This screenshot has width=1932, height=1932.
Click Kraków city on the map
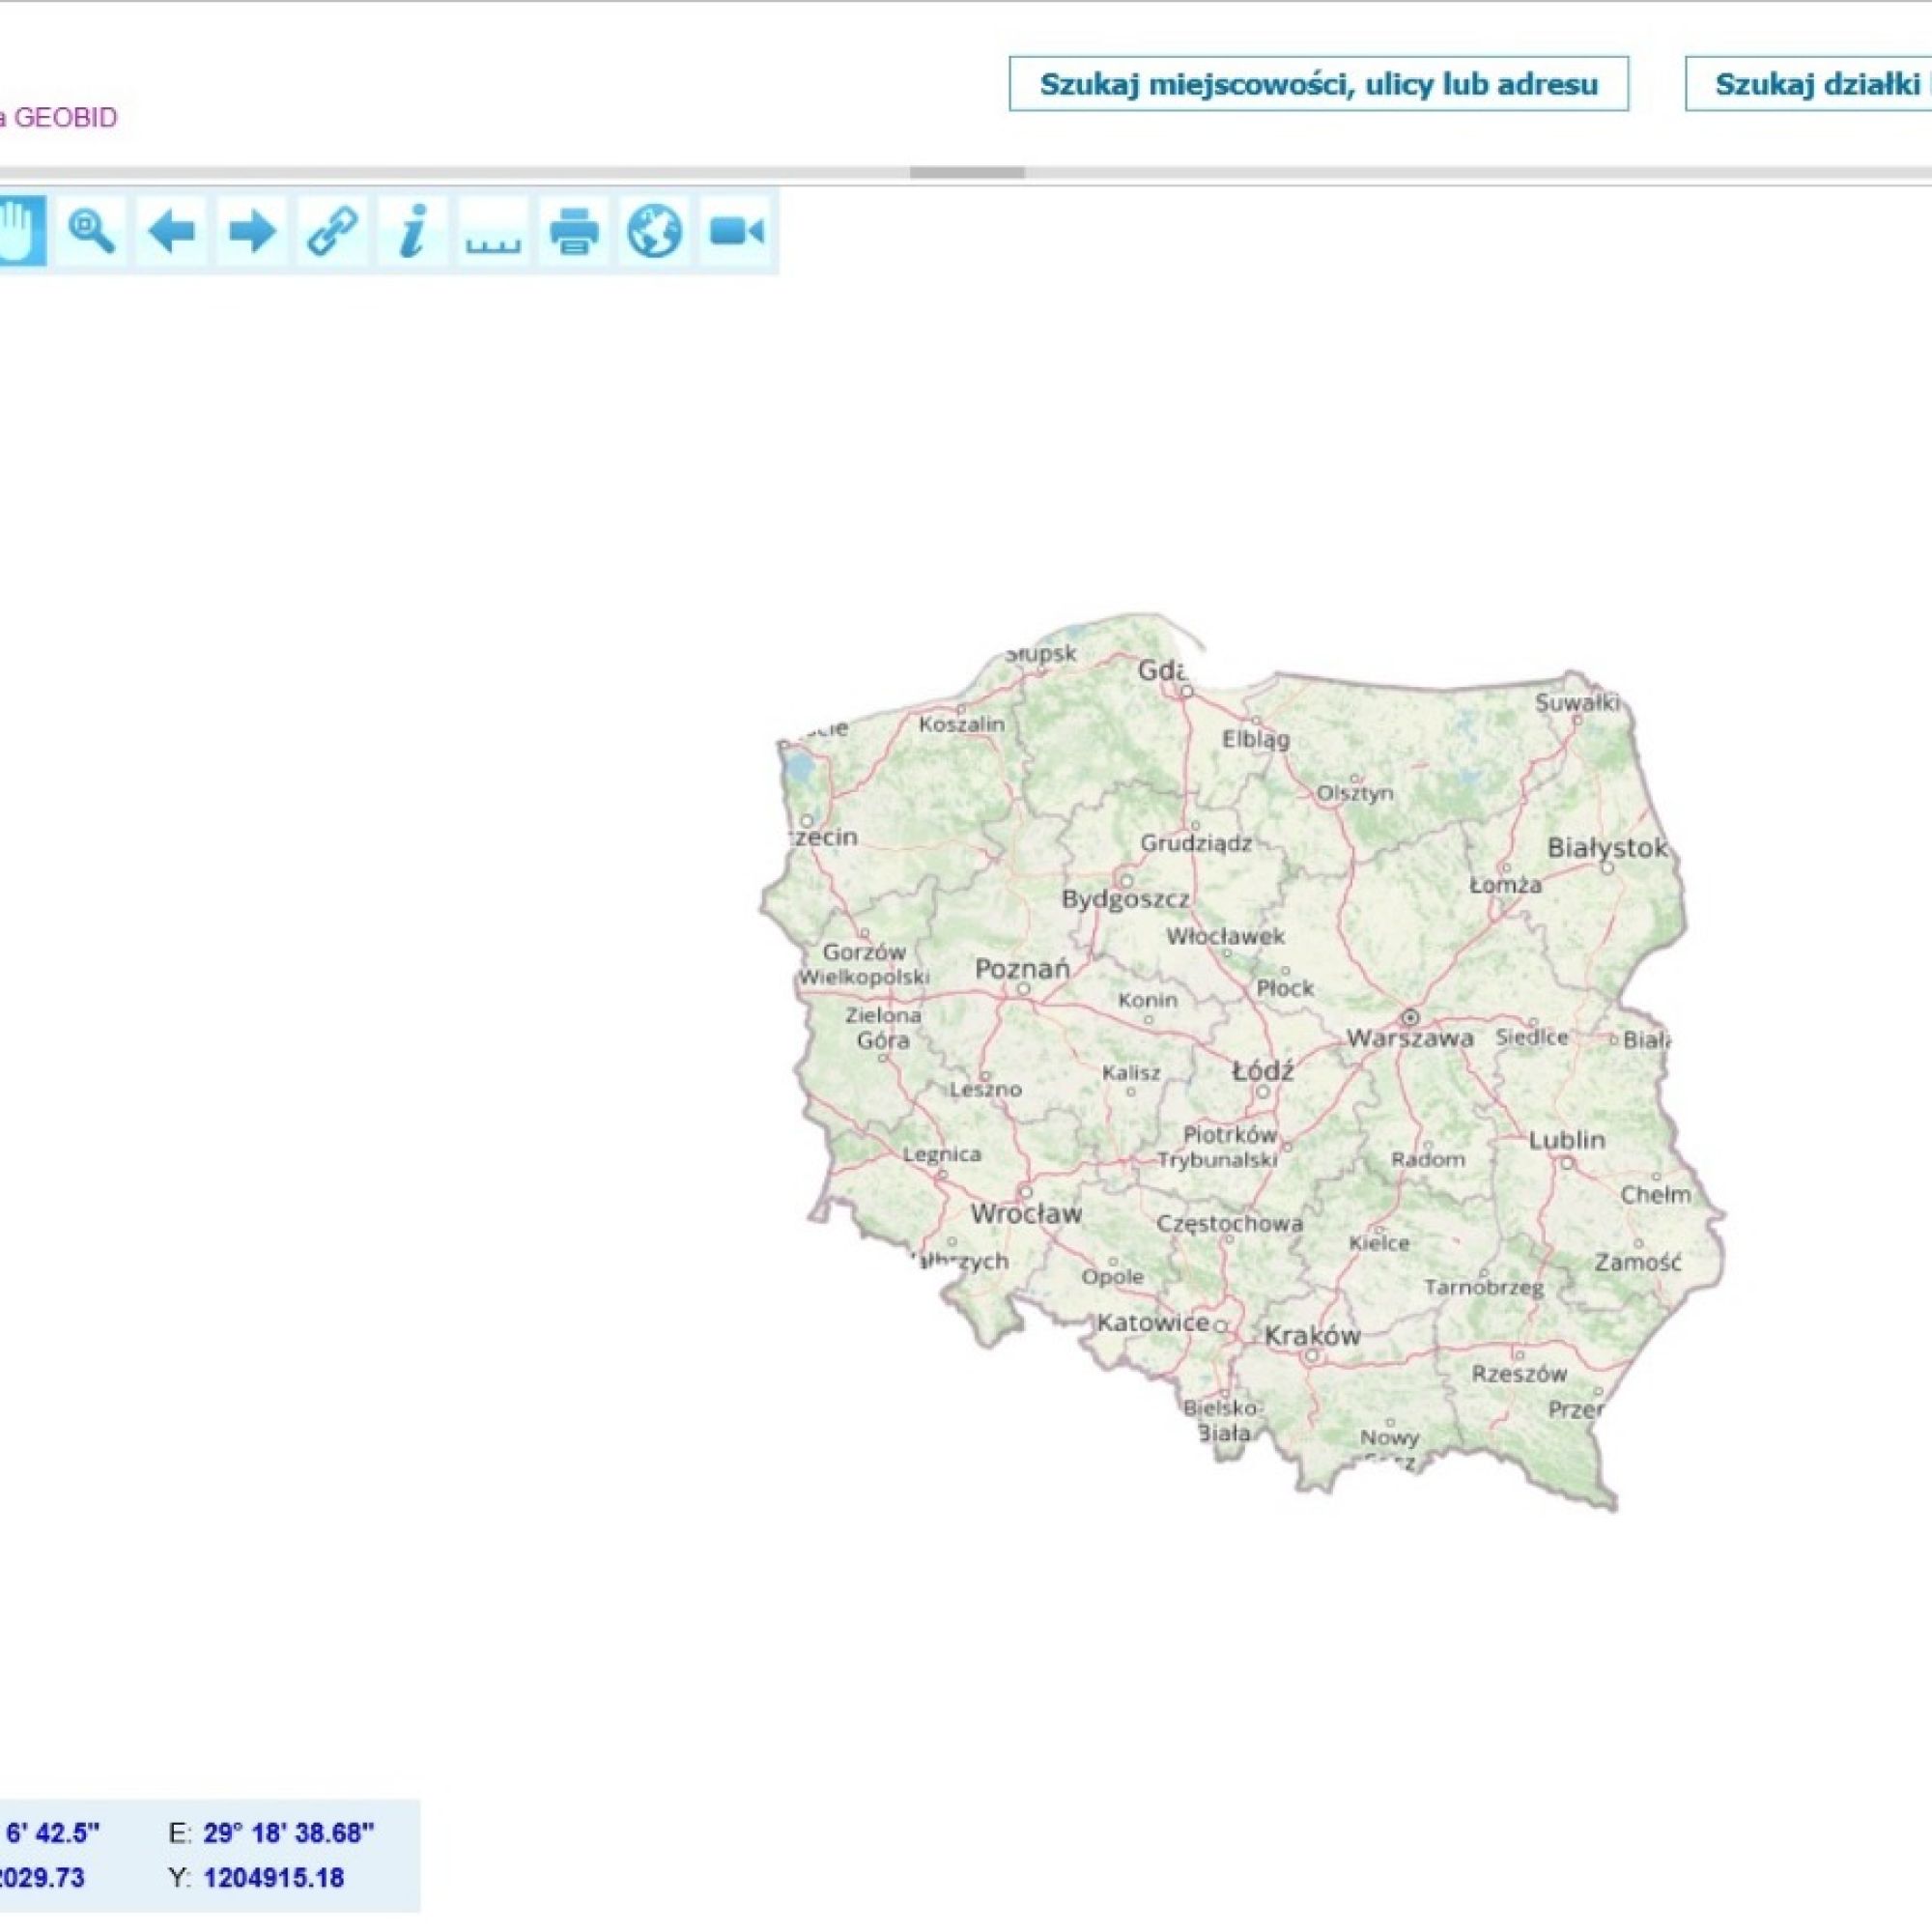click(1312, 1335)
